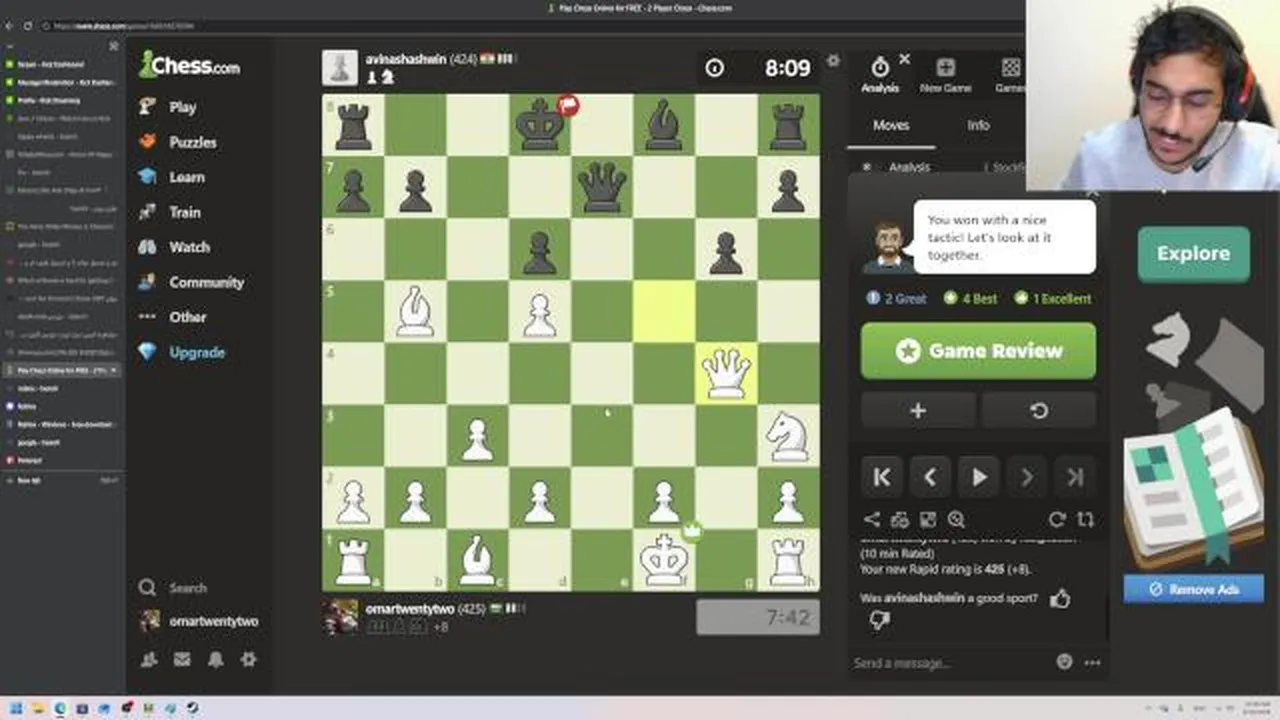Step forward one move

(x=1027, y=478)
